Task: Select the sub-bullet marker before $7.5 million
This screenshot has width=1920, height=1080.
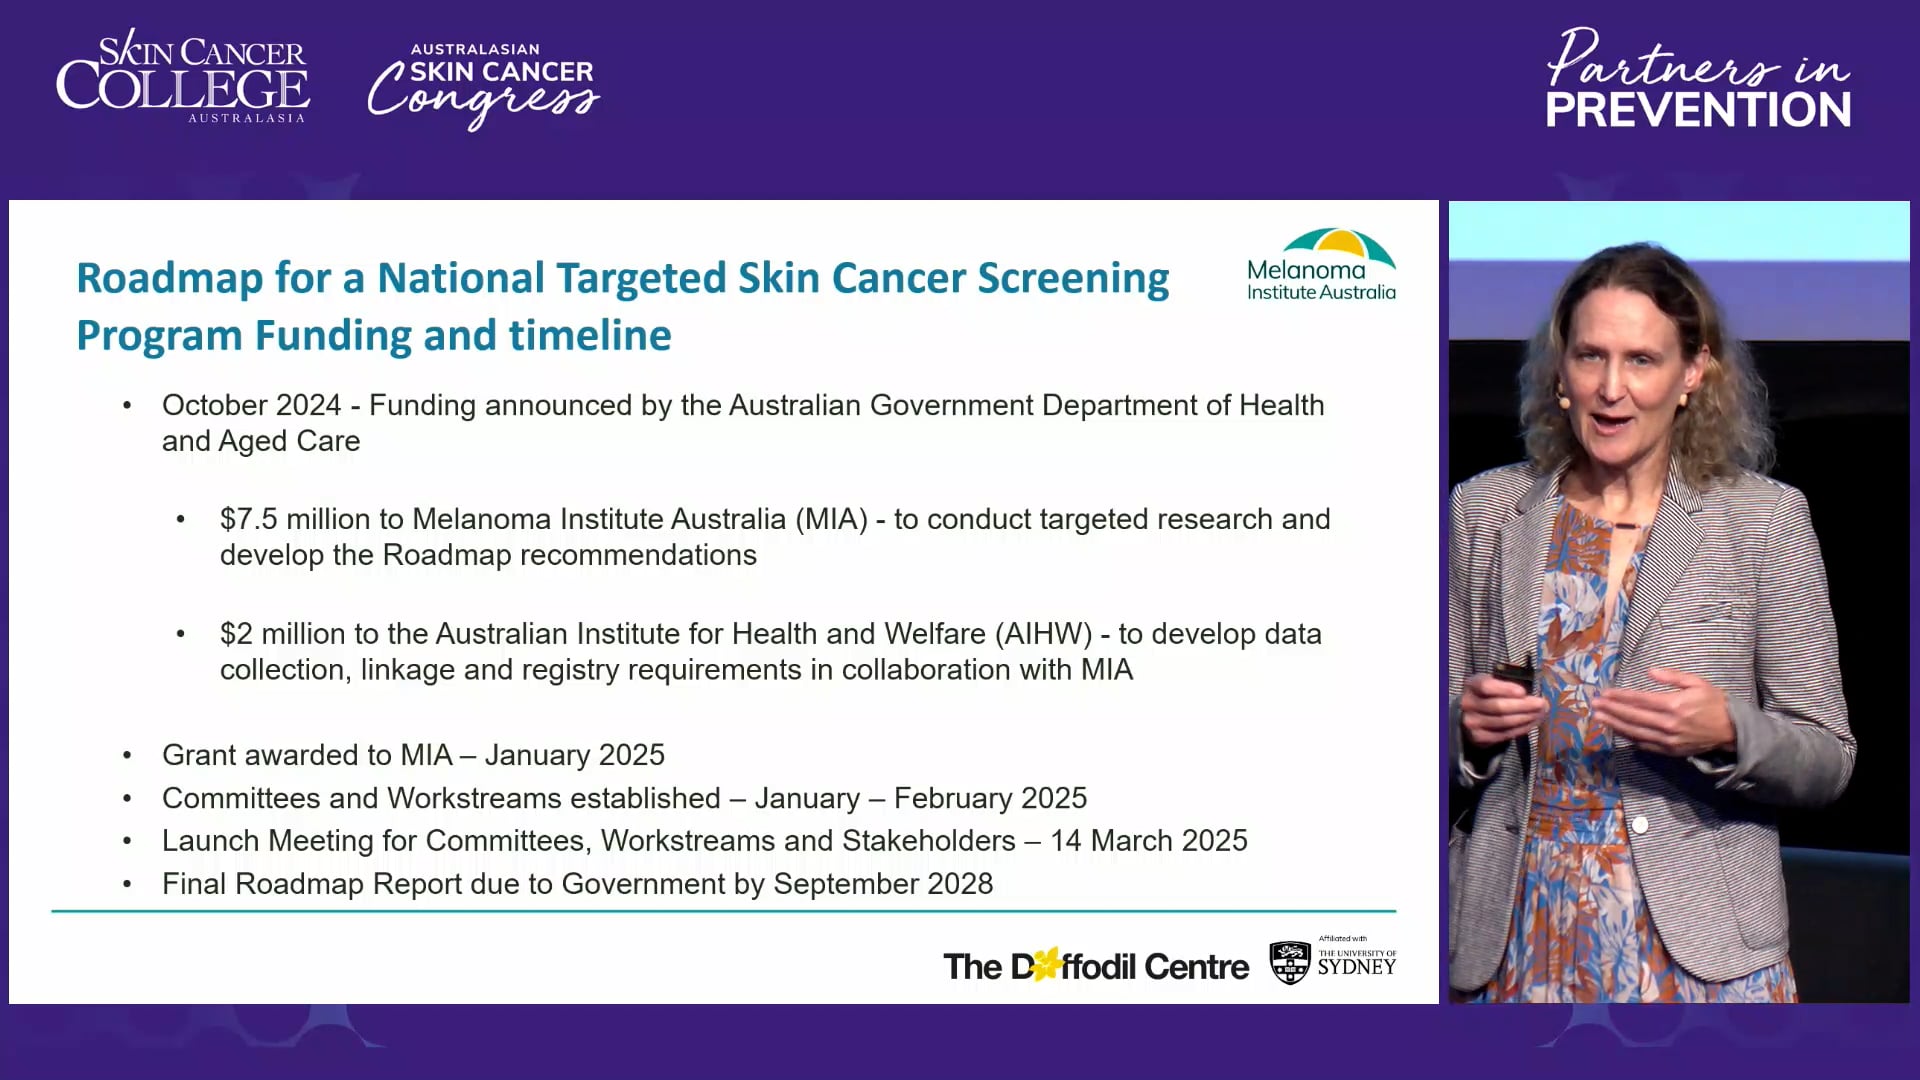Action: click(182, 518)
